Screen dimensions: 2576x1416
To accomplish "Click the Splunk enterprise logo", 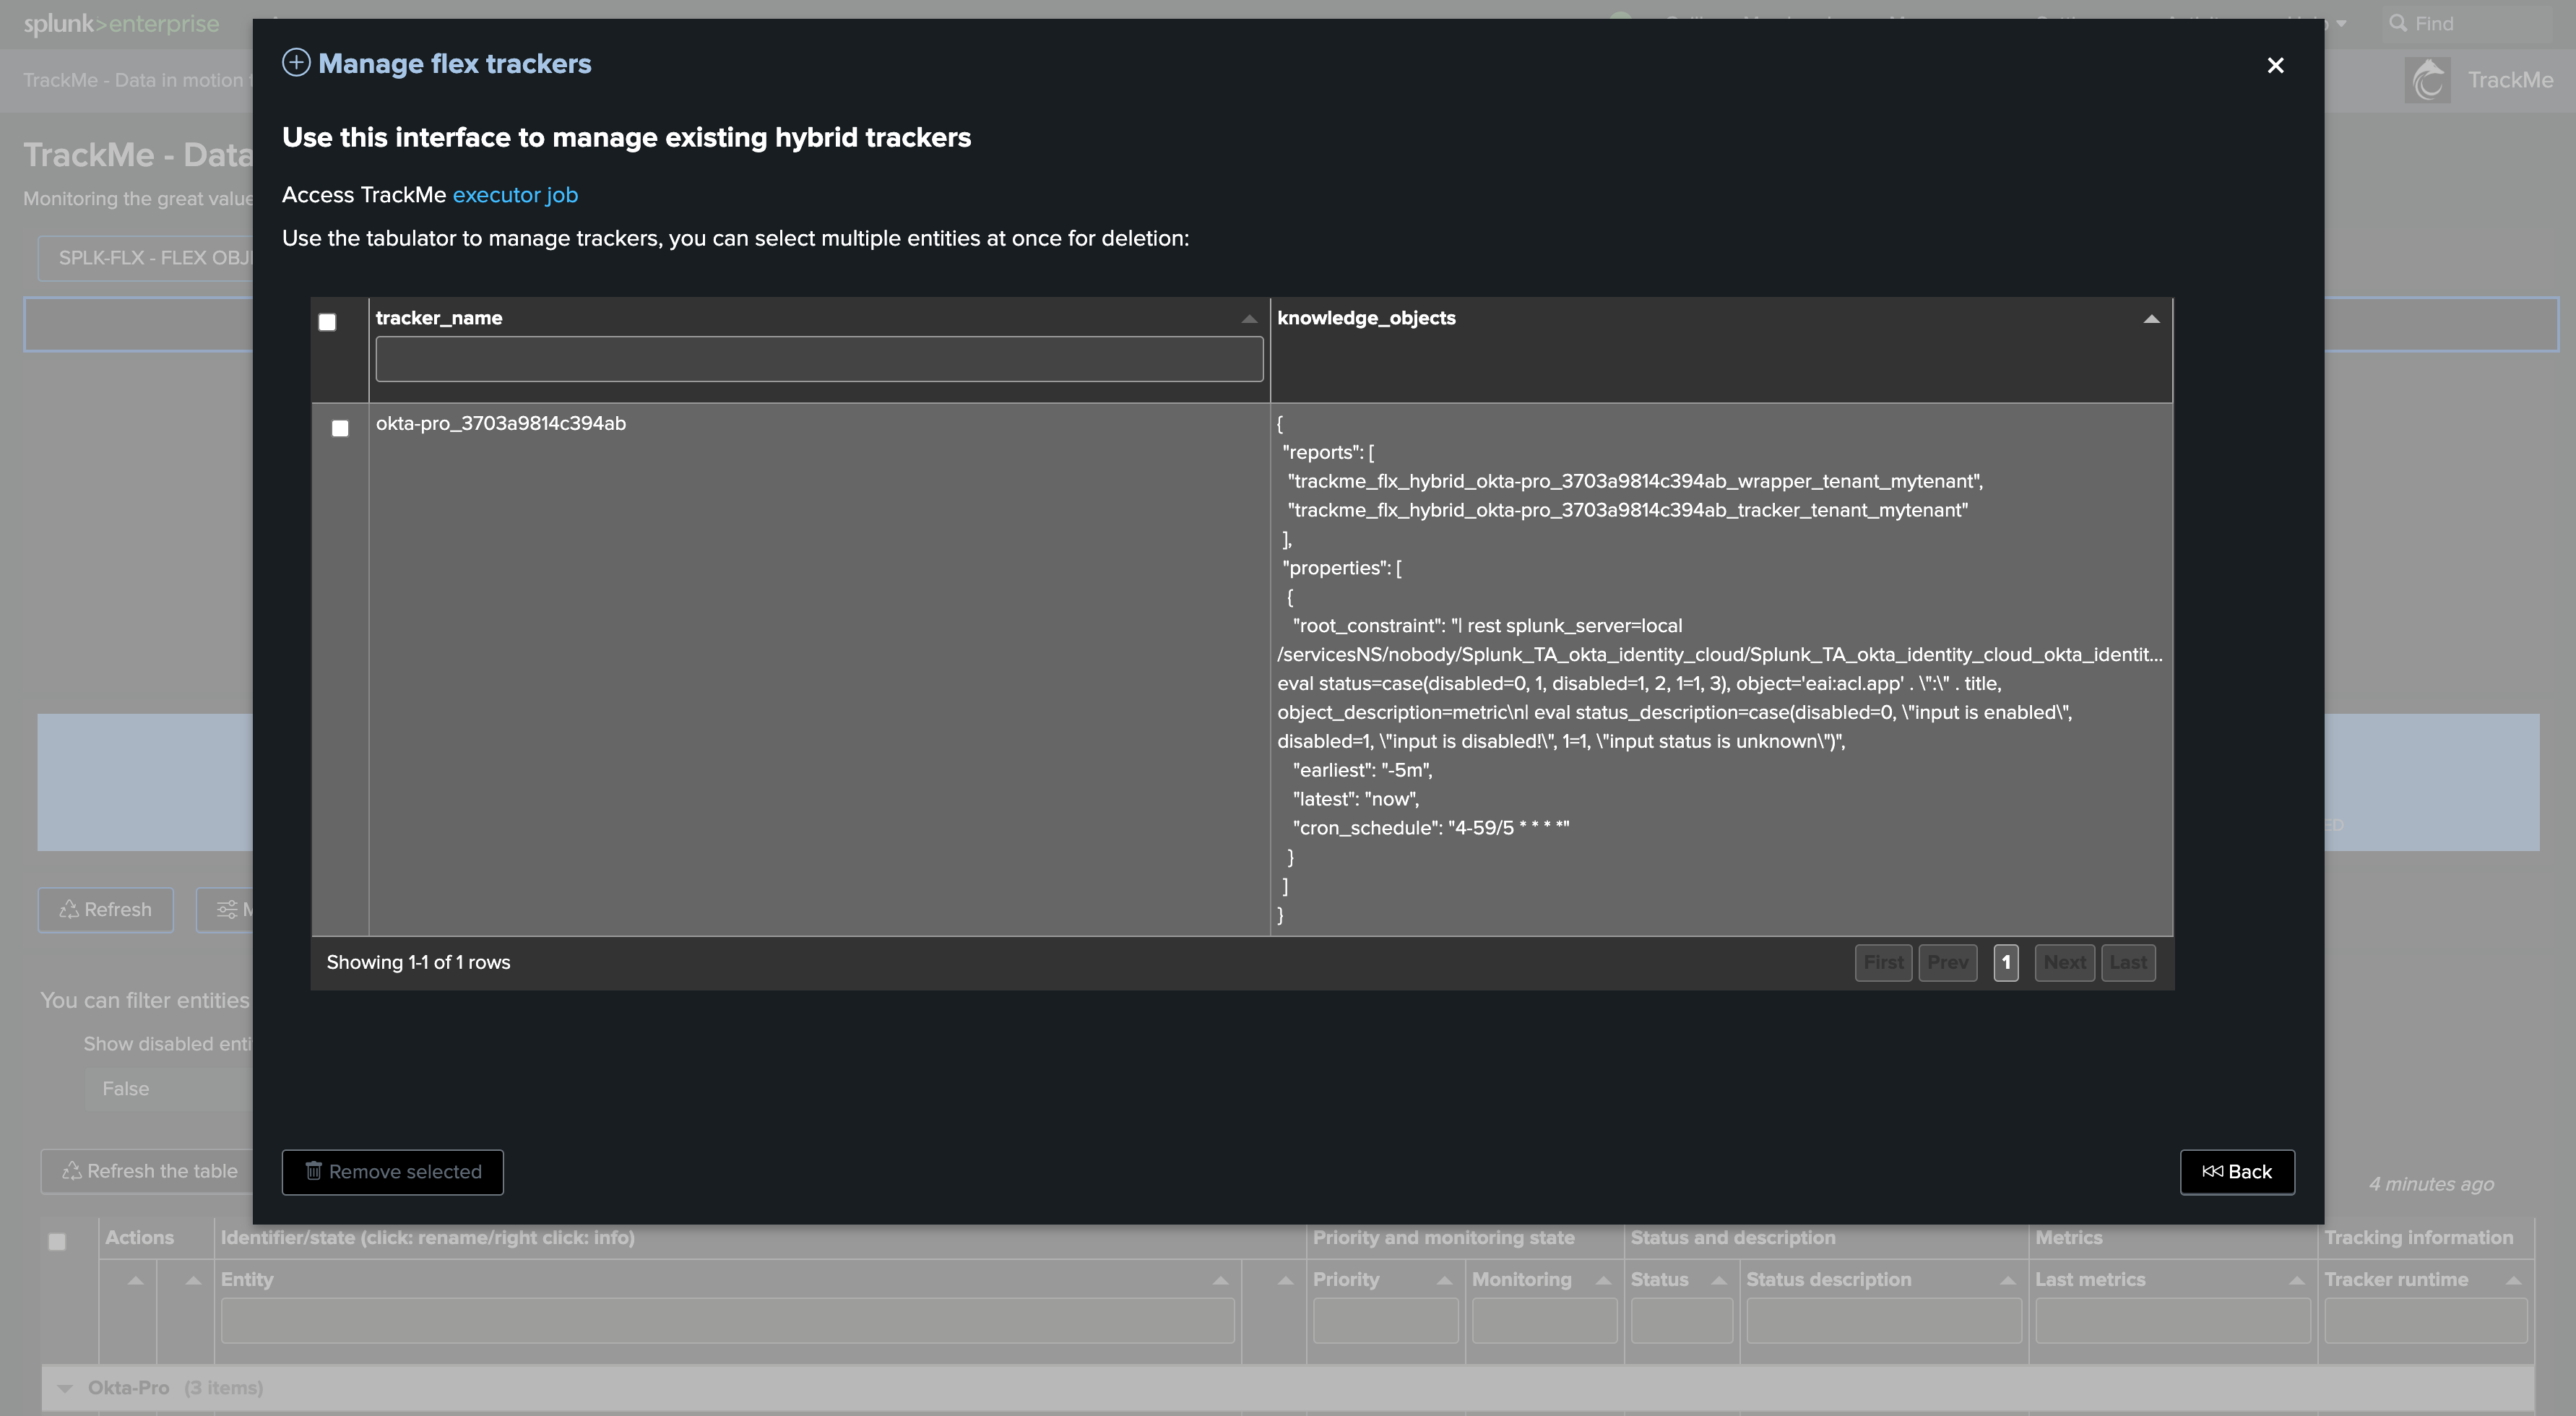I will (x=121, y=23).
